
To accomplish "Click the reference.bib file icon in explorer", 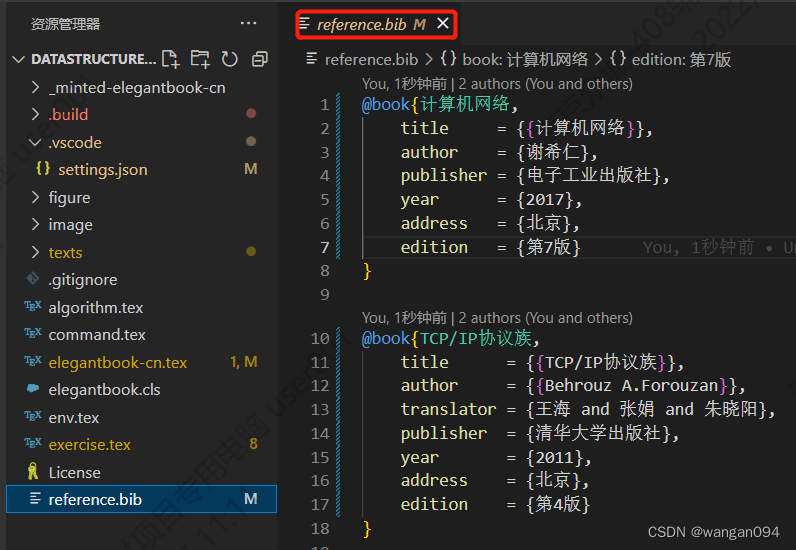I will click(35, 498).
